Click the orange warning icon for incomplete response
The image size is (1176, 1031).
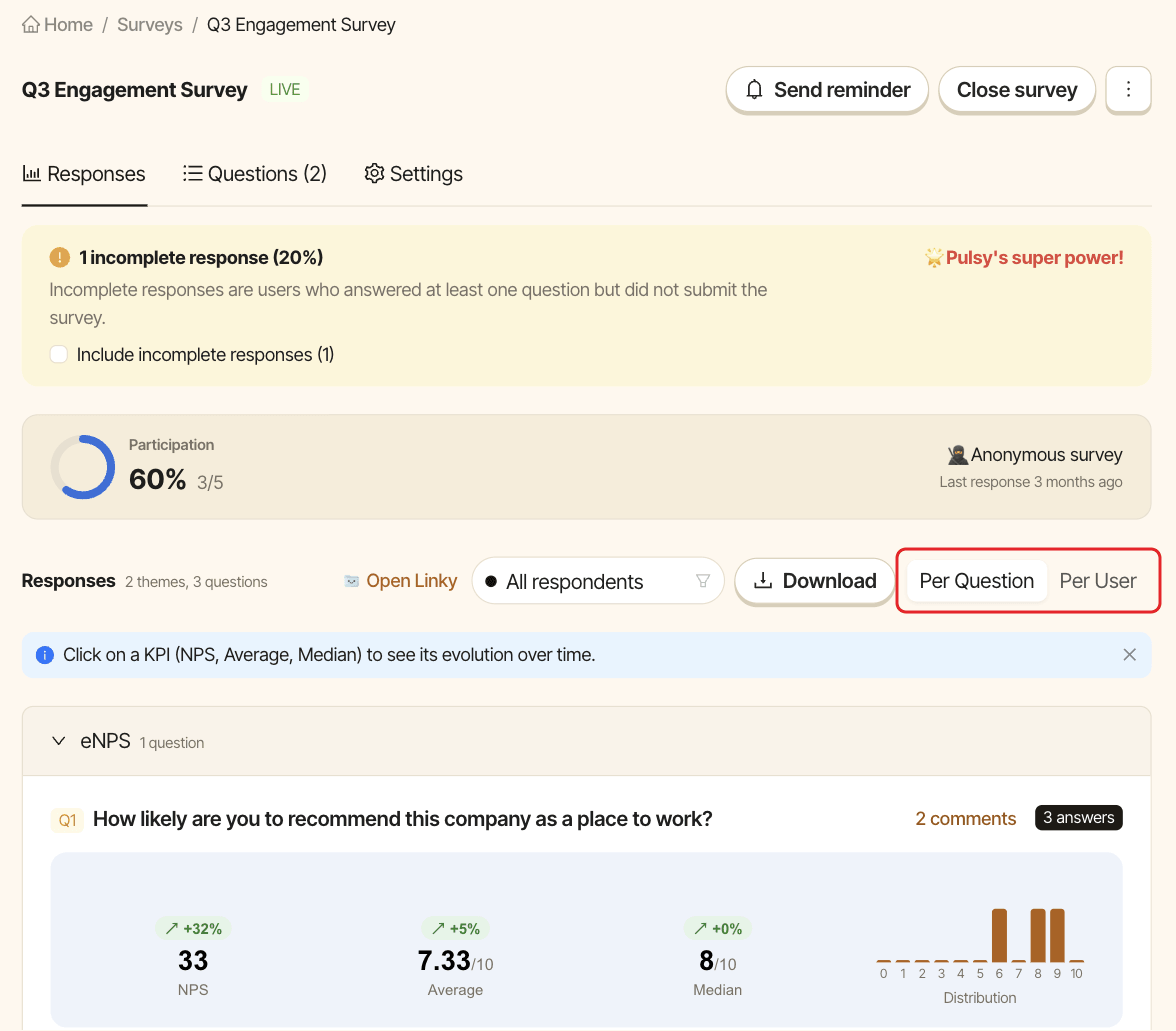[x=59, y=258]
